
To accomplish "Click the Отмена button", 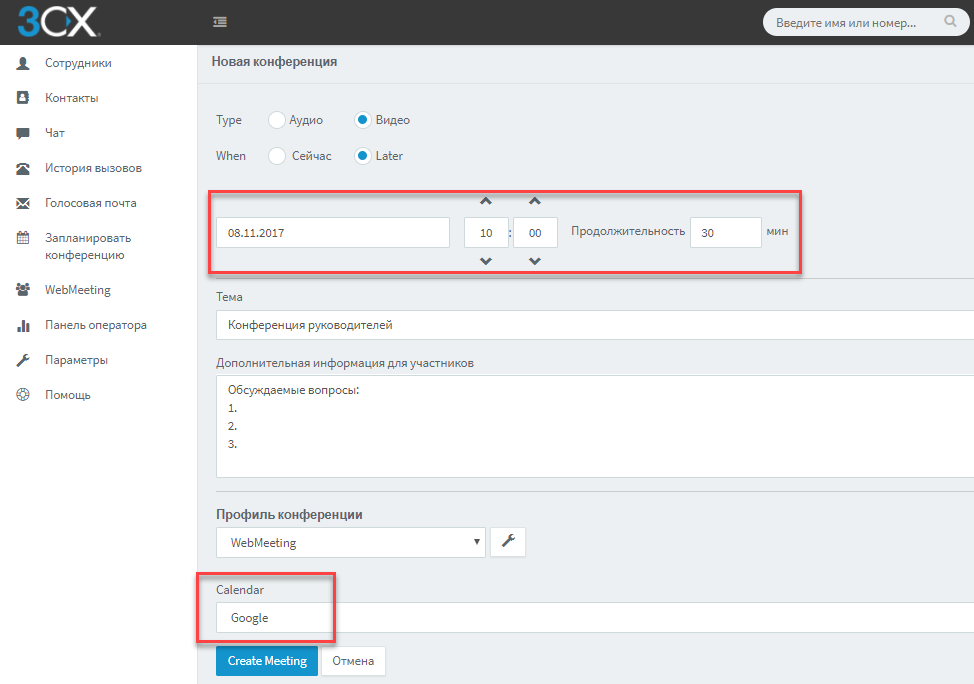I will click(353, 660).
